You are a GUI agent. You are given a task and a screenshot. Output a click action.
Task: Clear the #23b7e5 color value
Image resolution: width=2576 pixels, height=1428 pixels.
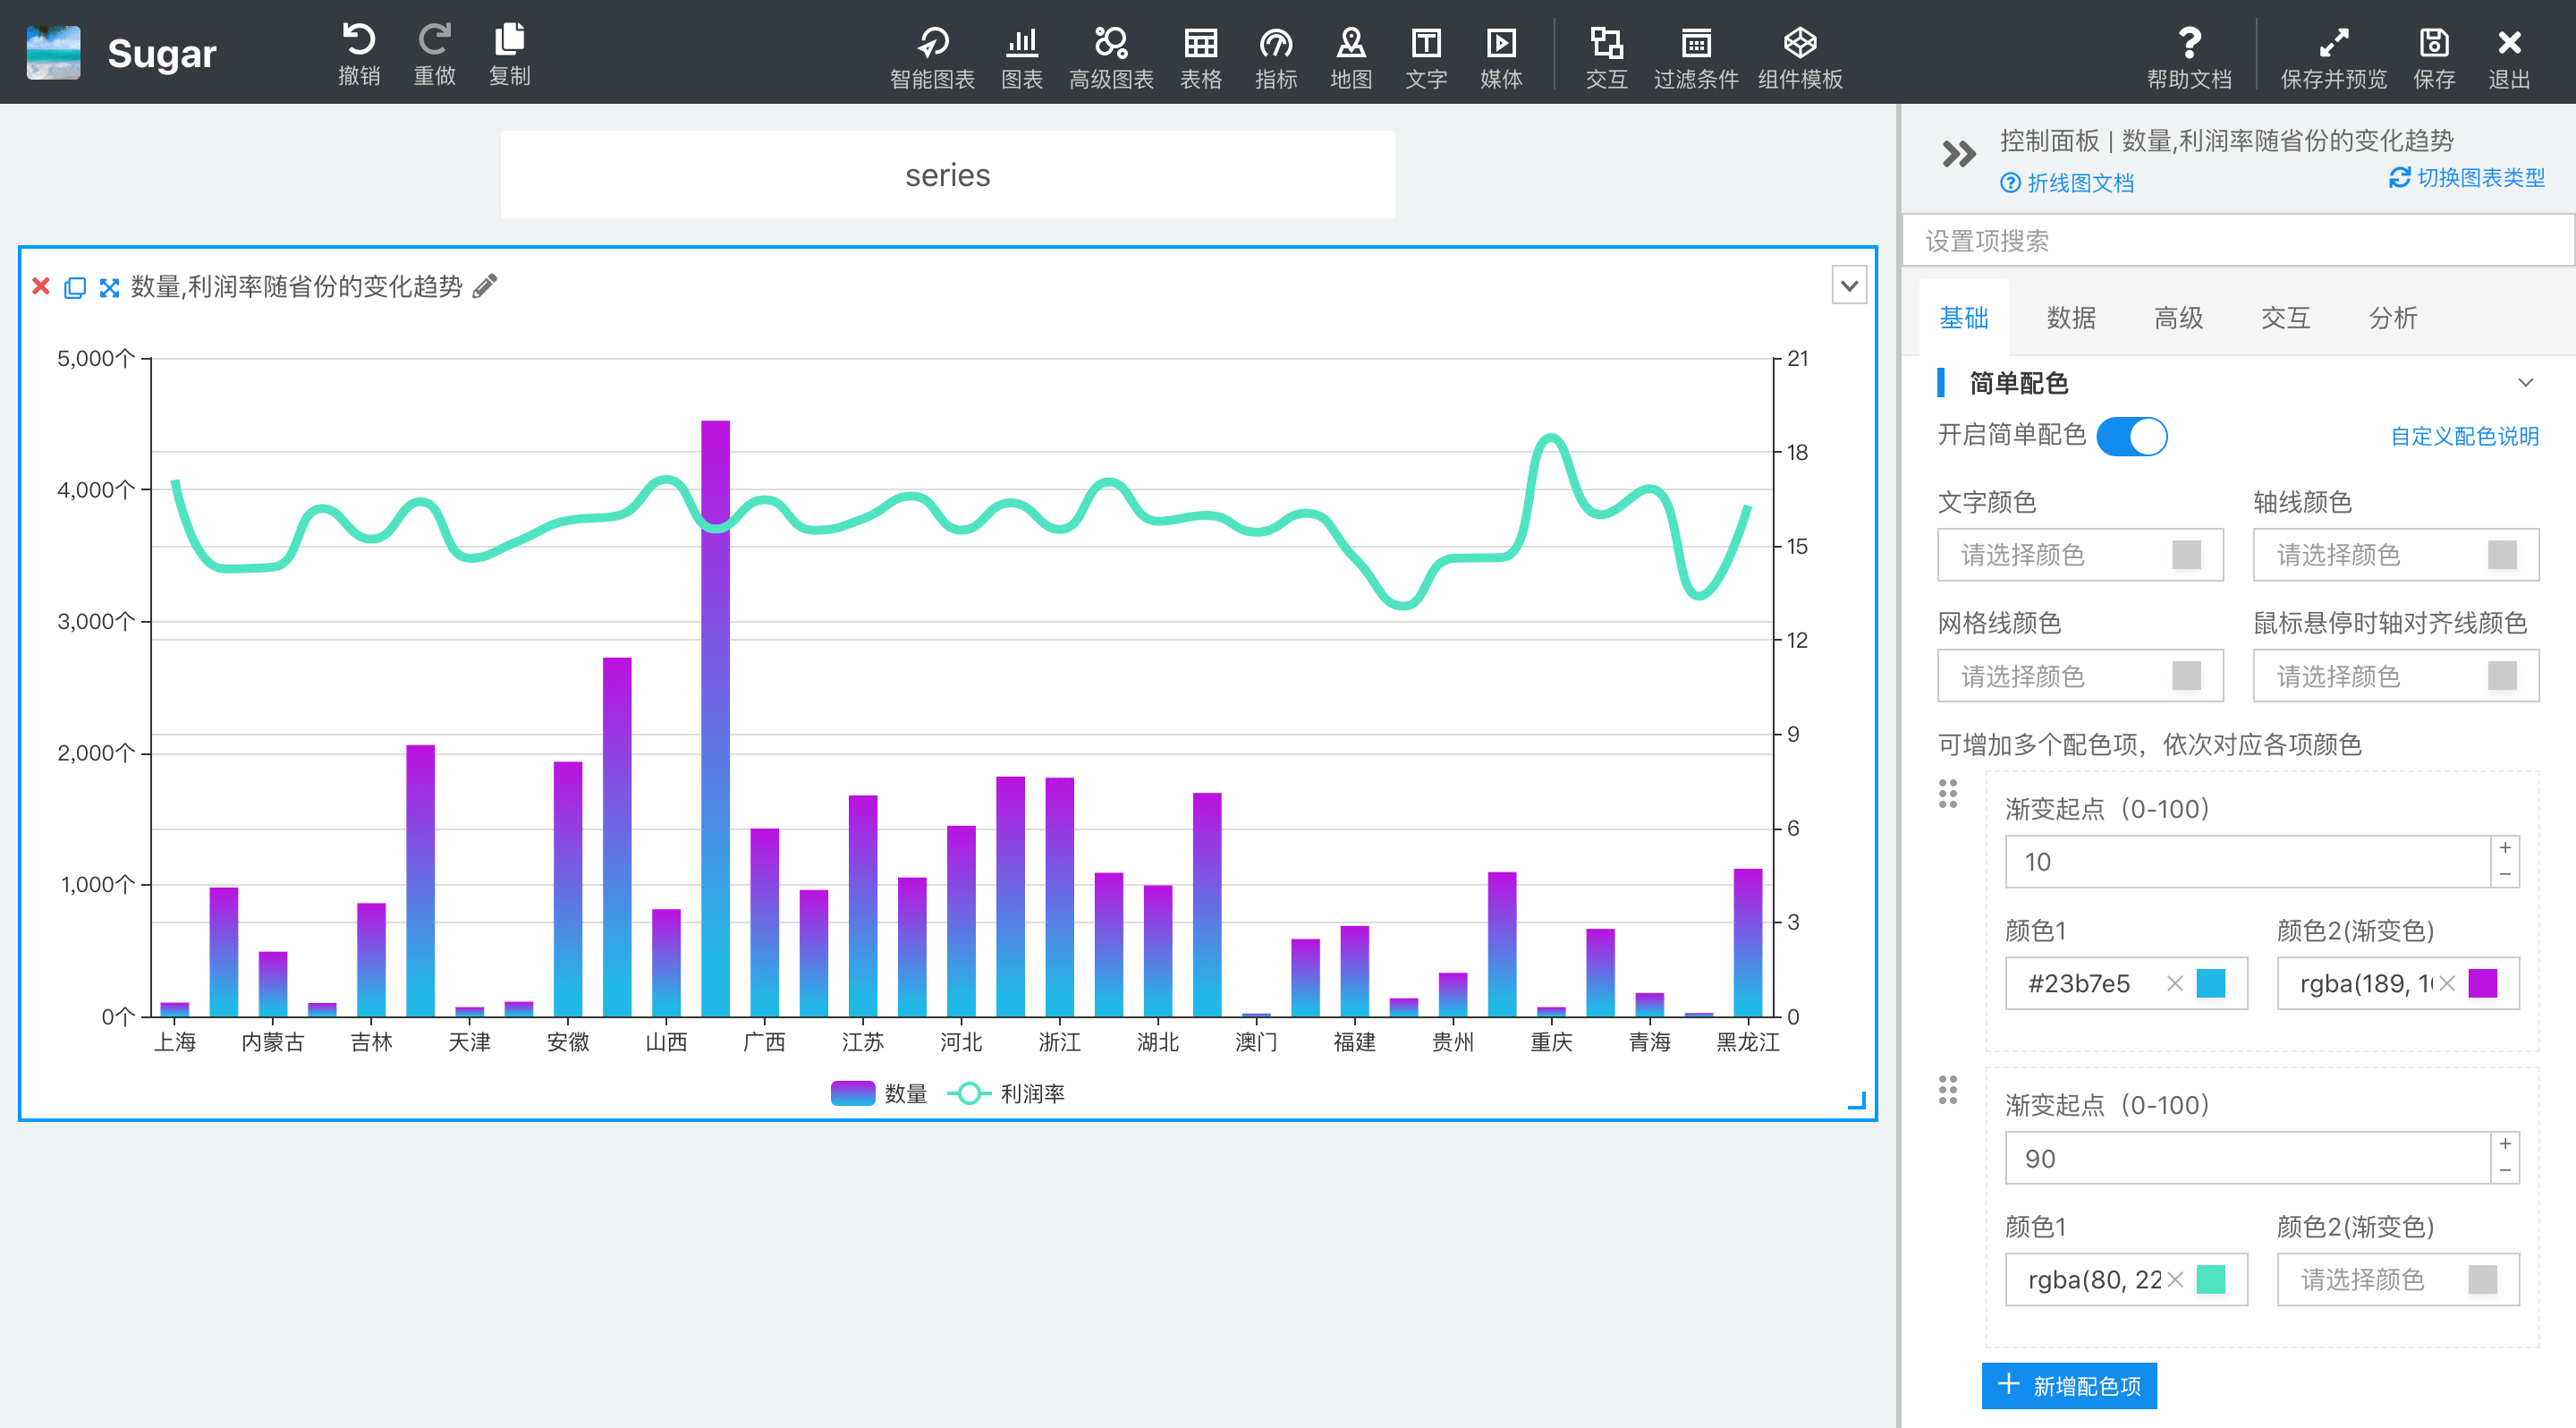[x=2174, y=983]
